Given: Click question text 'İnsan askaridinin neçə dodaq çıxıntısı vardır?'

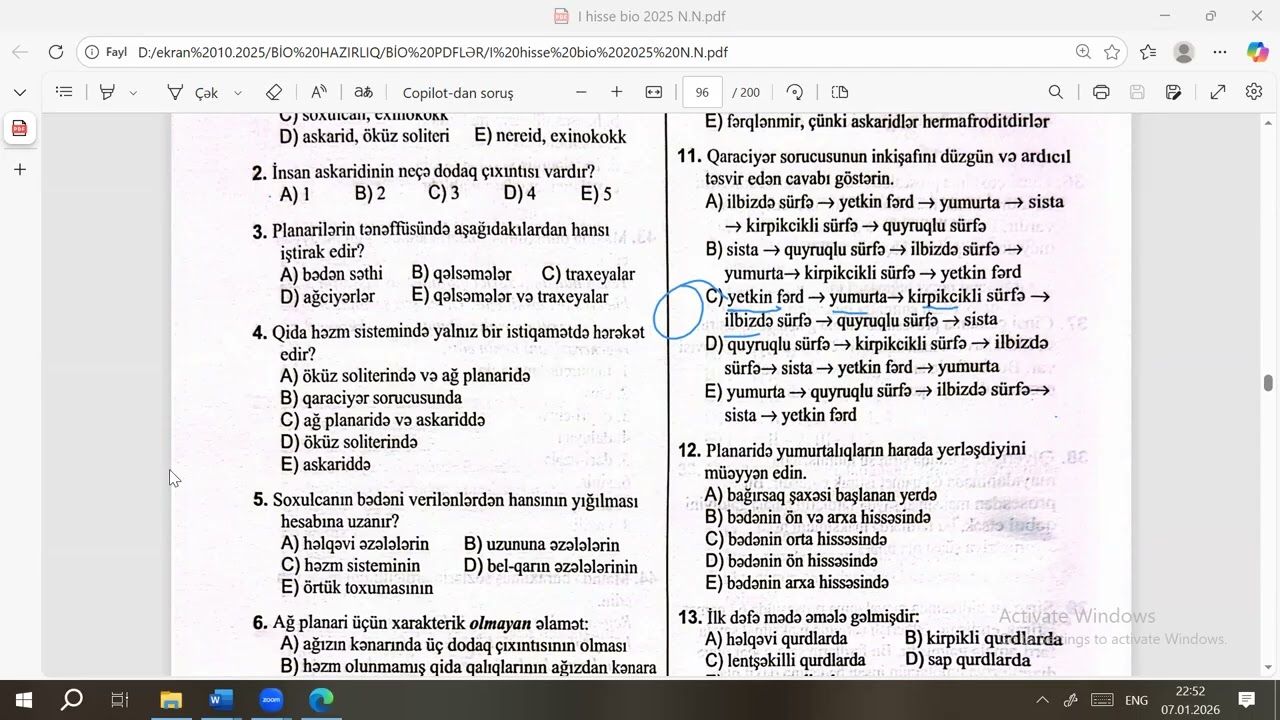Looking at the screenshot, I should coord(433,172).
